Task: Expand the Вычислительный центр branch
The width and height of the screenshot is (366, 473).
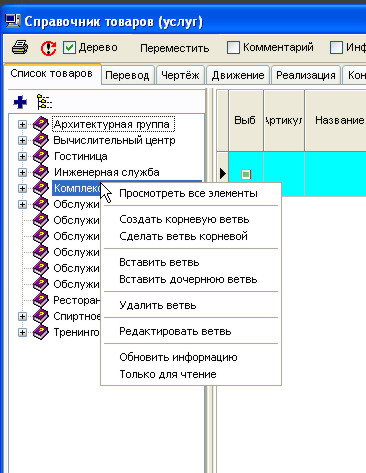Action: [22, 141]
